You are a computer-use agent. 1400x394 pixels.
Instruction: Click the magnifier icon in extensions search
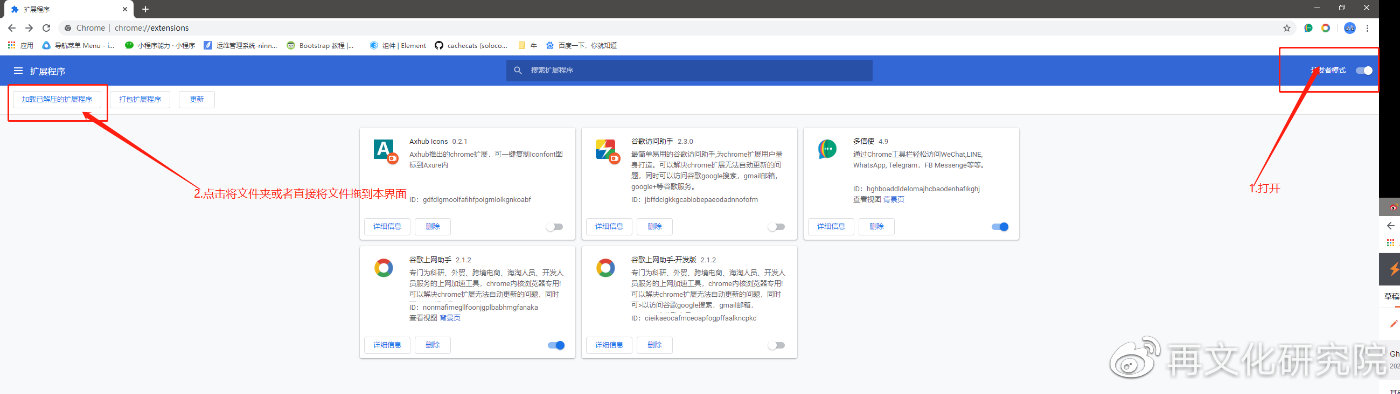(x=517, y=70)
